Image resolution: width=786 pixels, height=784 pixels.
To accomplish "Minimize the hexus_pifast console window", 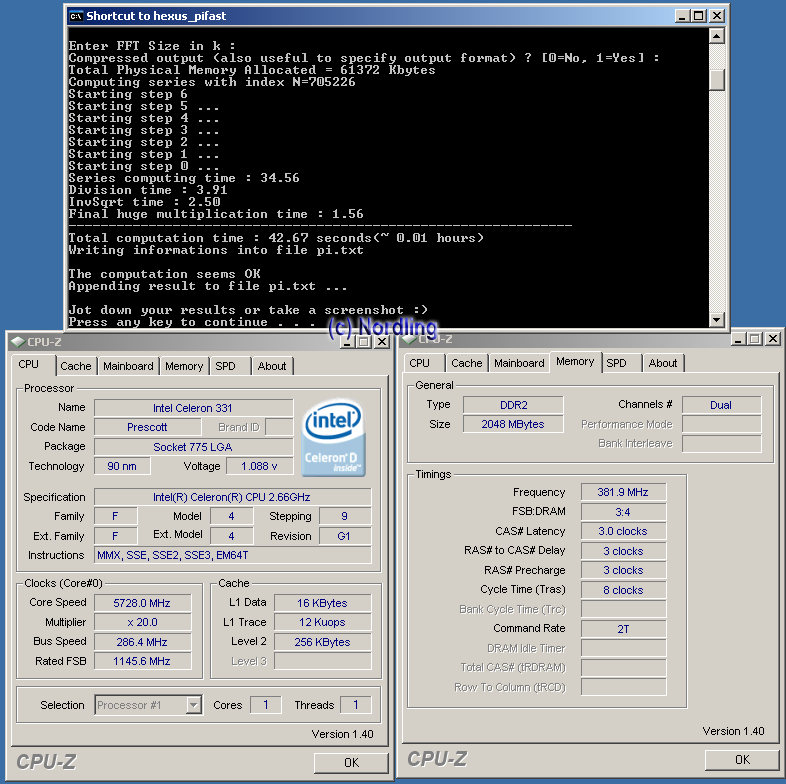I will pos(681,16).
